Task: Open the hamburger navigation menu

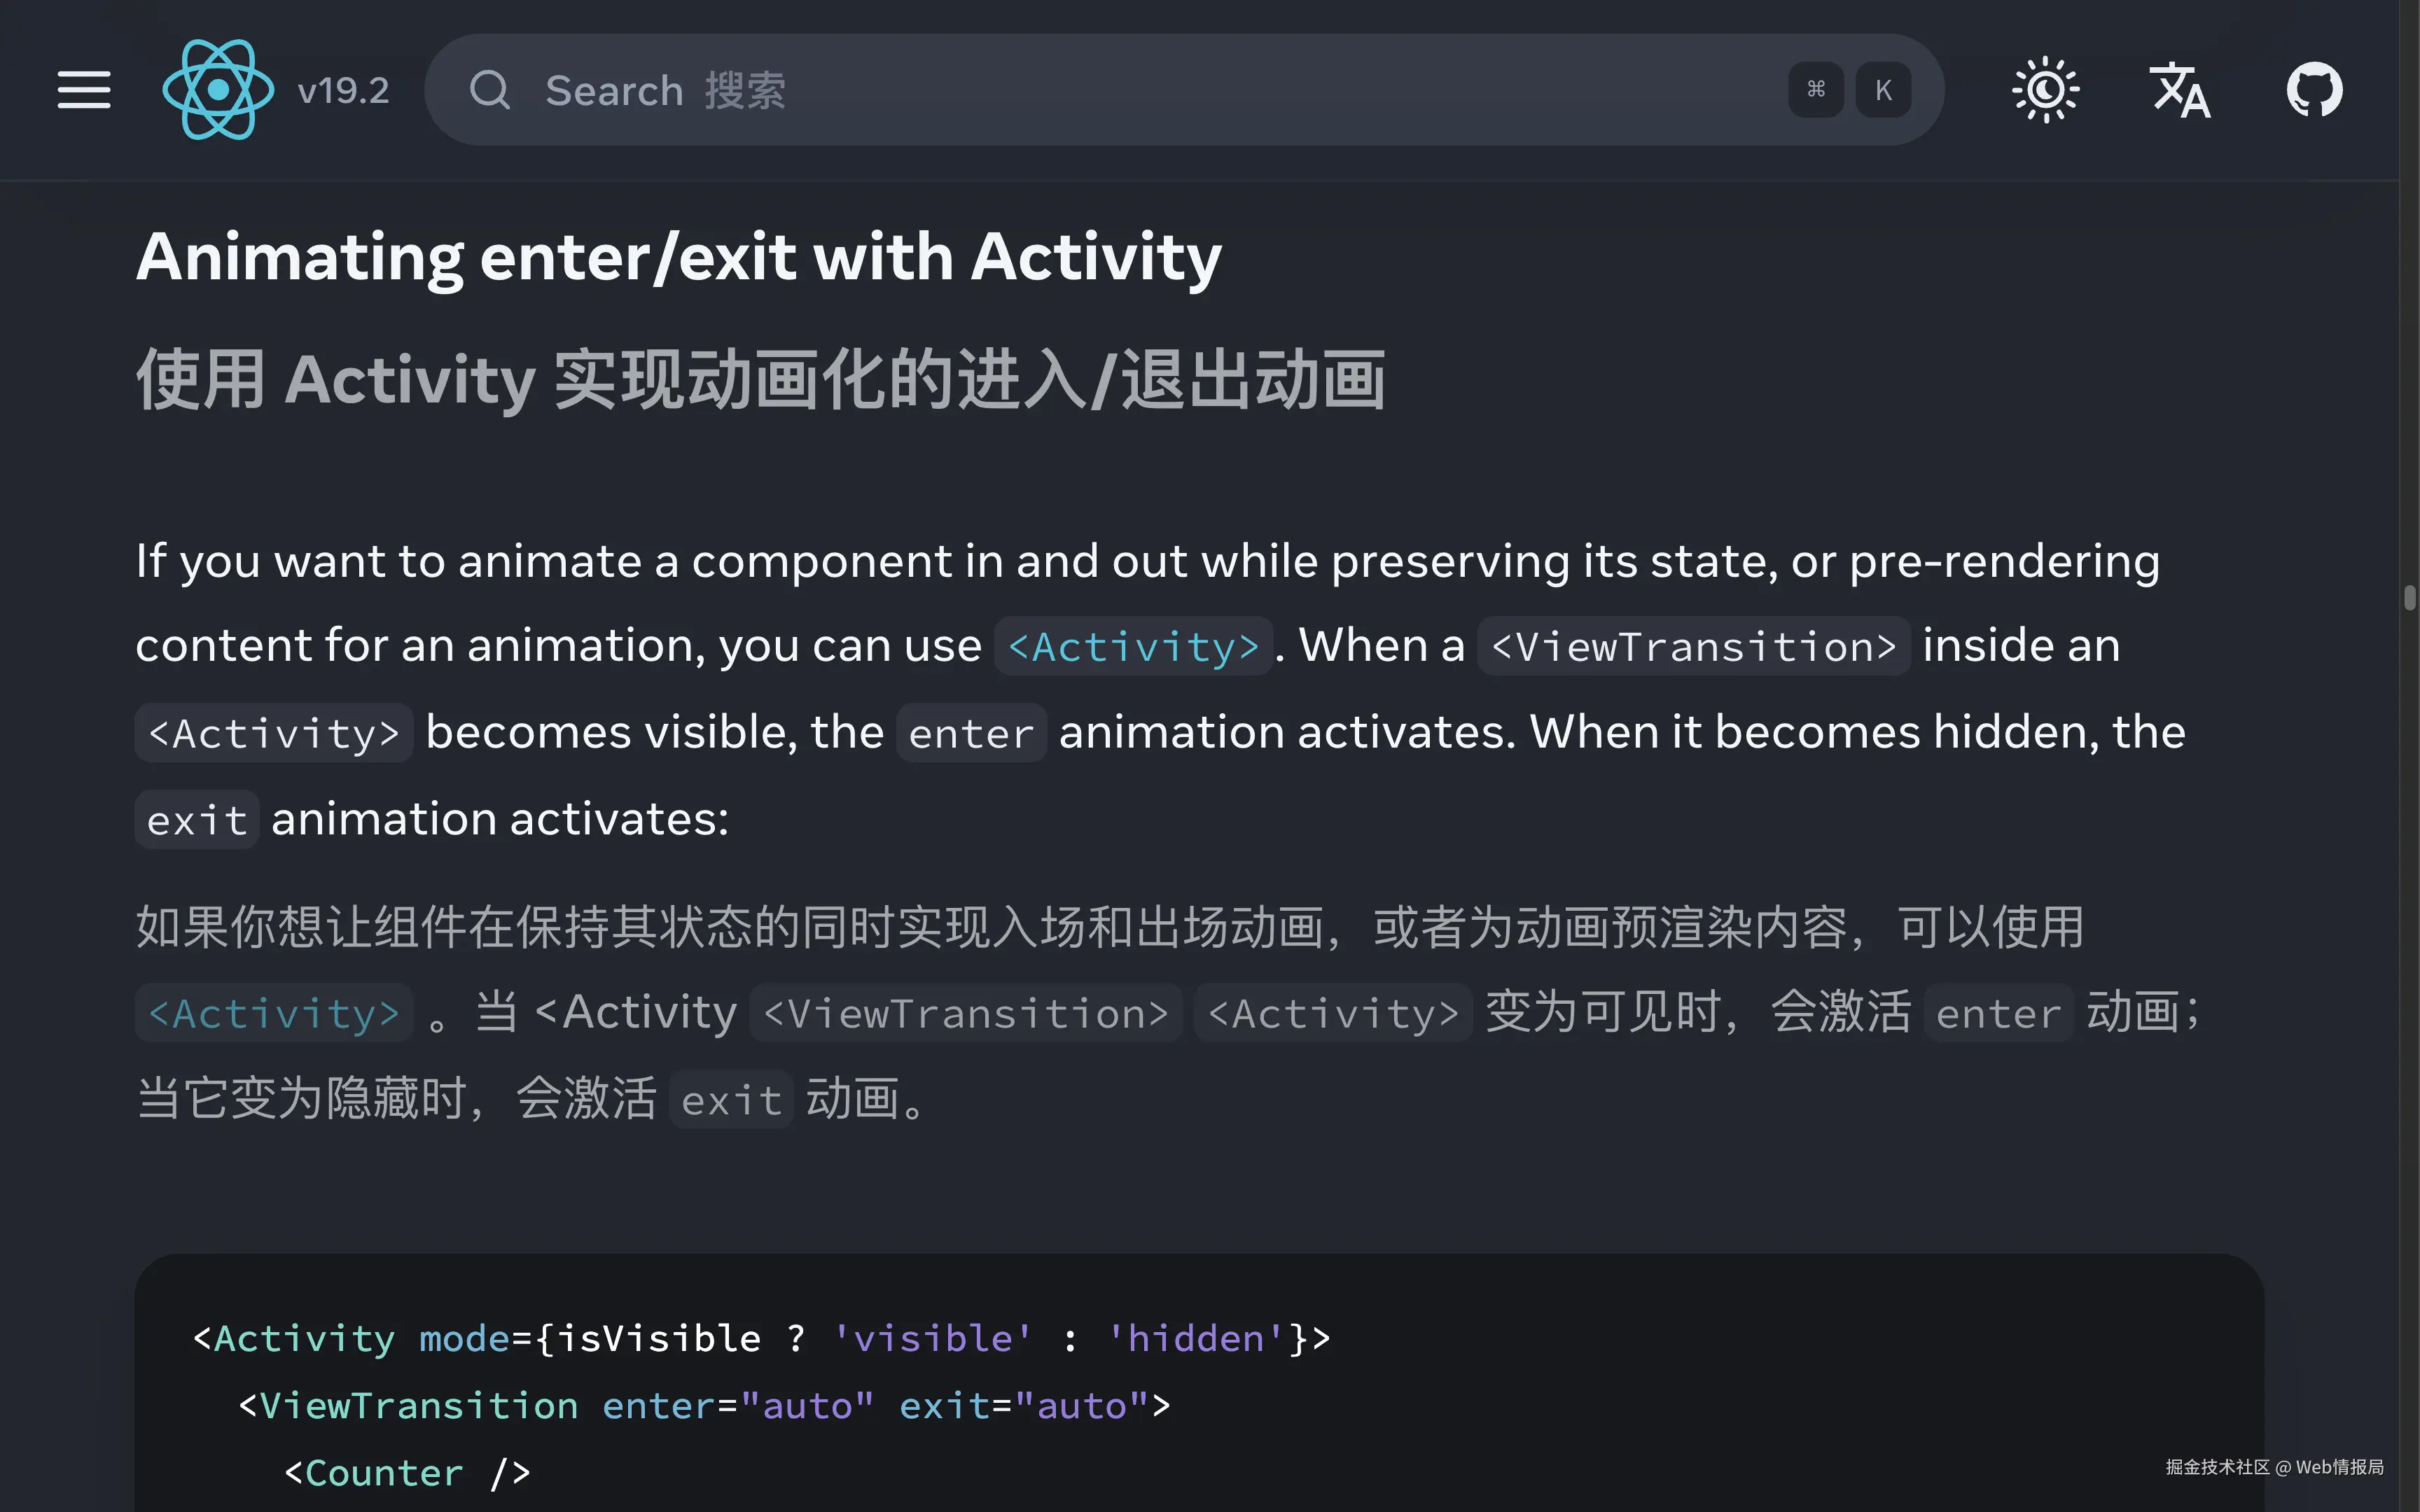Action: click(x=84, y=90)
